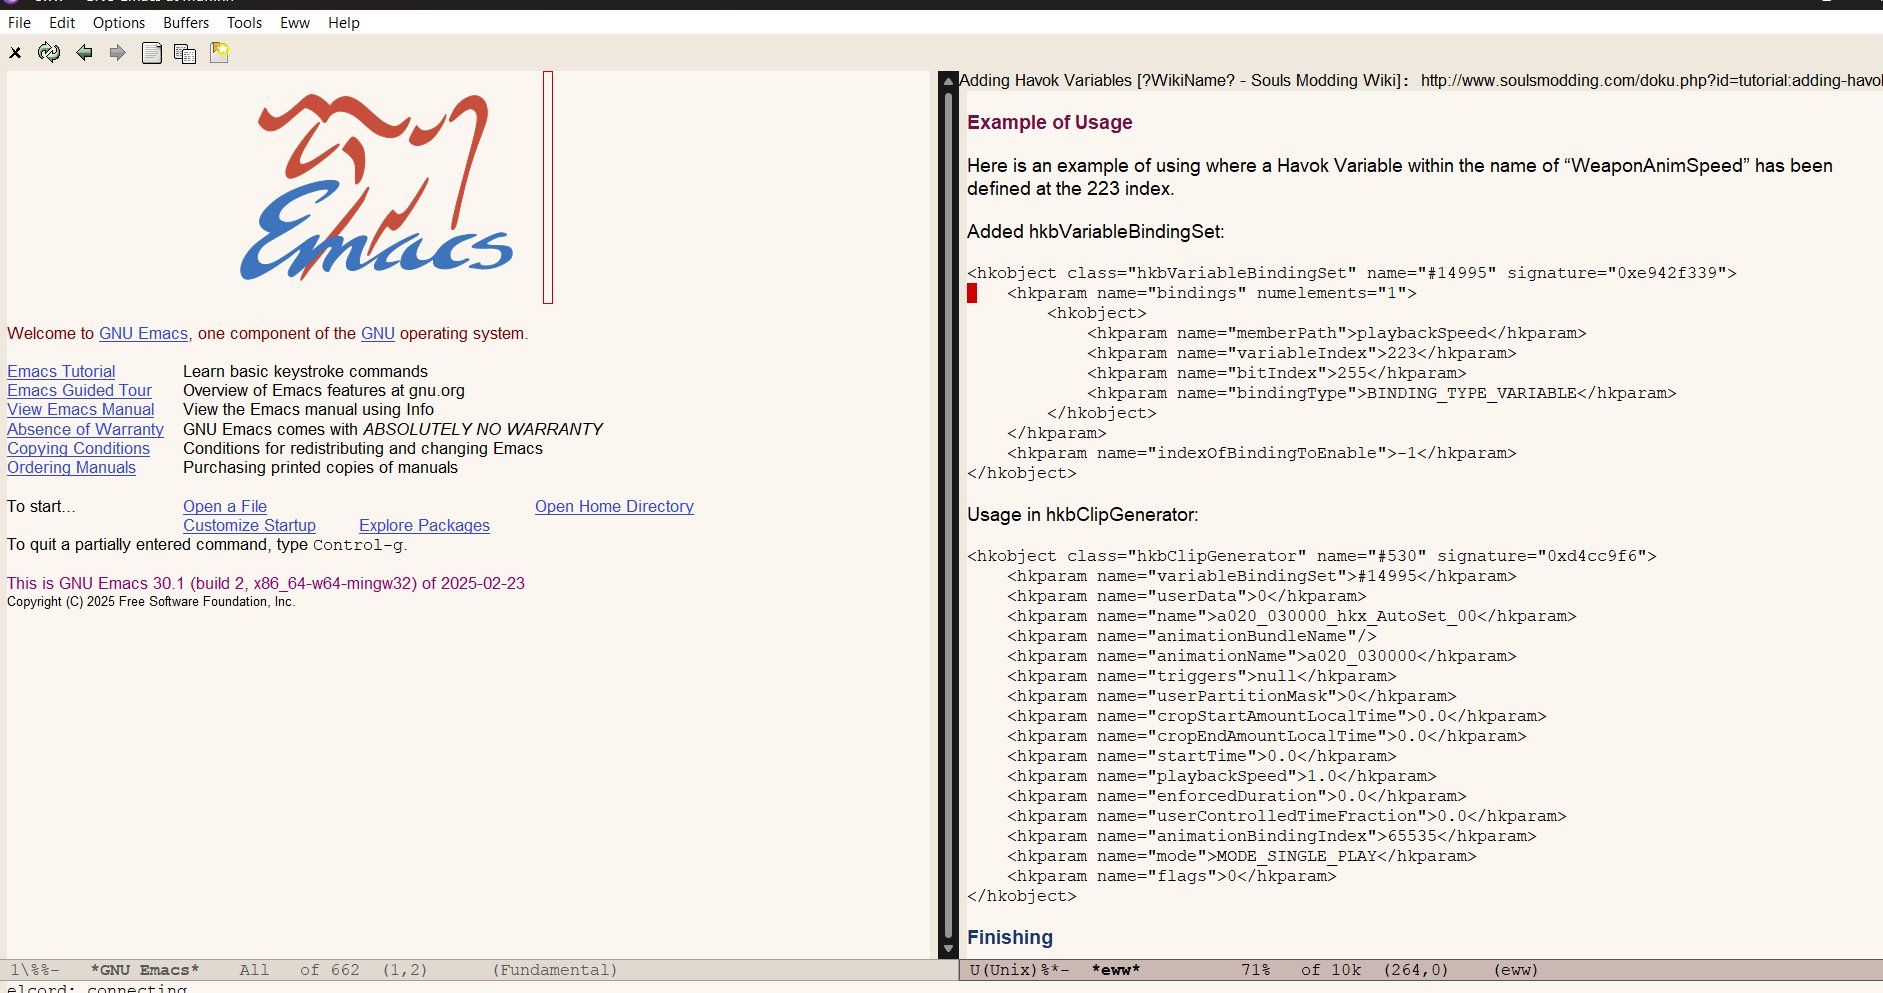The height and width of the screenshot is (993, 1883).
Task: Expand the Buffers menu
Action: click(x=186, y=22)
